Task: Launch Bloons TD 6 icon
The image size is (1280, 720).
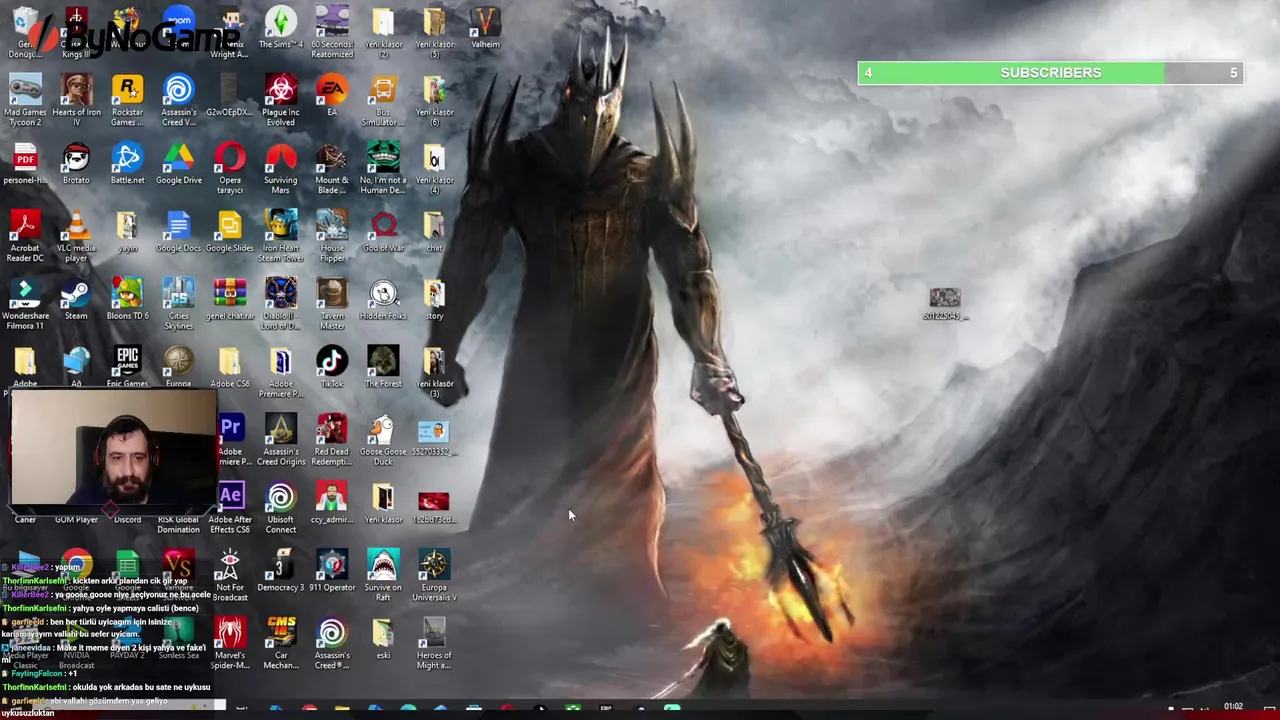Action: click(x=127, y=300)
